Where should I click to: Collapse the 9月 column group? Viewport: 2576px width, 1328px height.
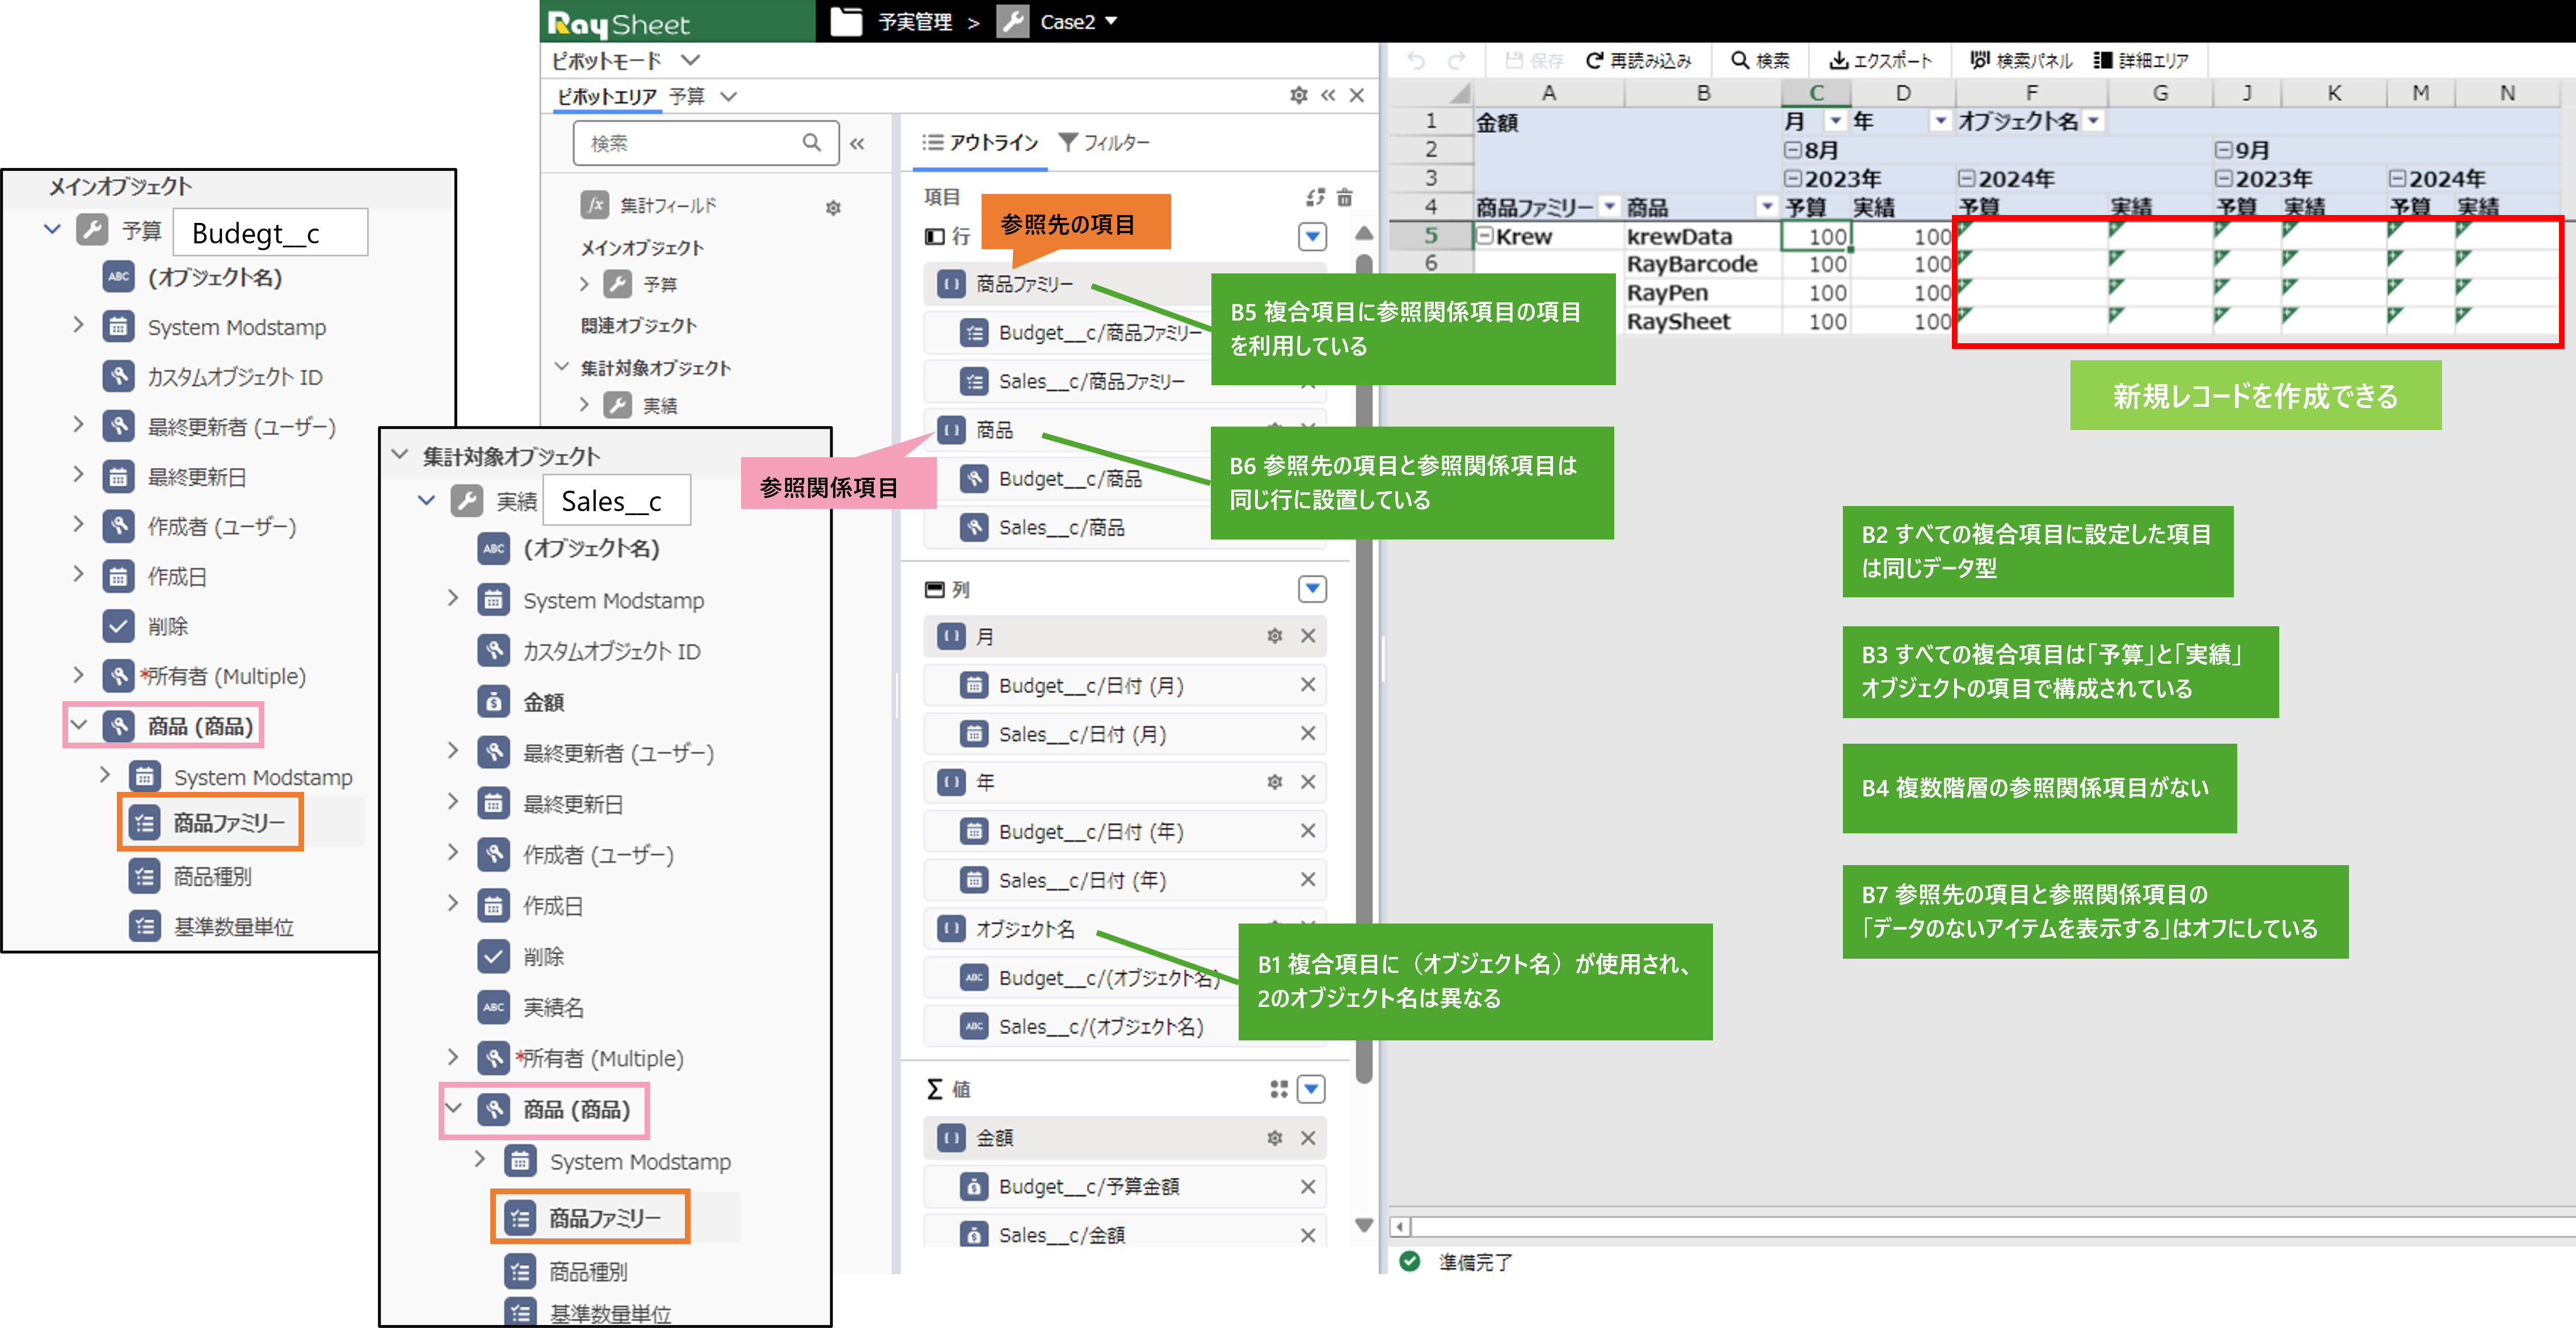click(2223, 151)
